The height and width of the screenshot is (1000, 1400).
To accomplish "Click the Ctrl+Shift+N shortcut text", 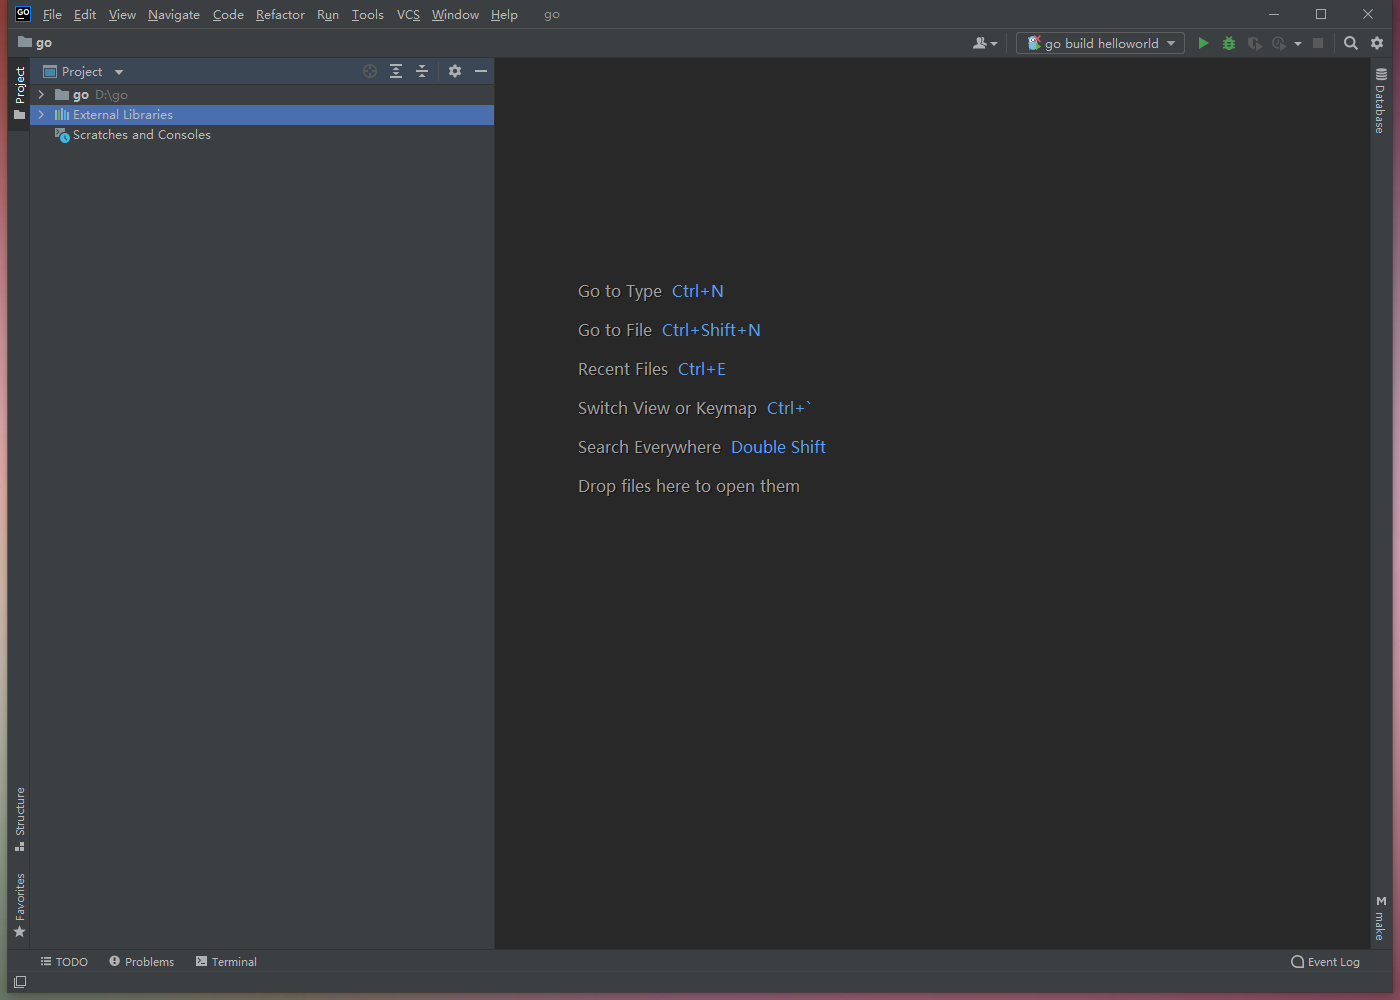I will pos(711,330).
